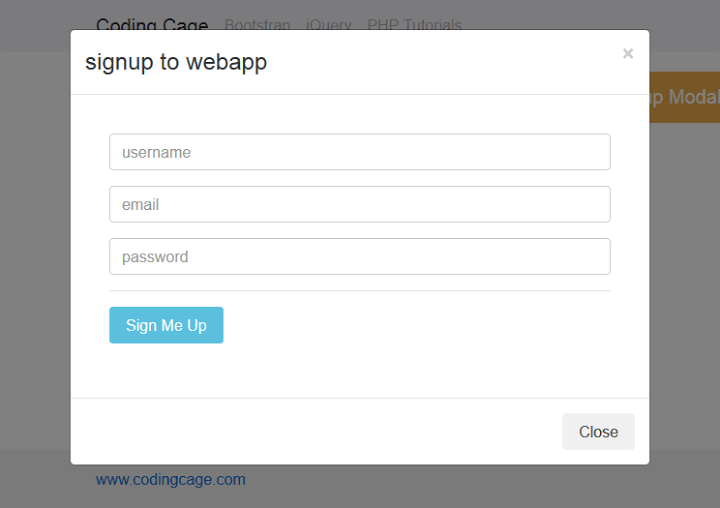
Task: Click blank modal body right of Sign Me Up
Action: (x=420, y=326)
